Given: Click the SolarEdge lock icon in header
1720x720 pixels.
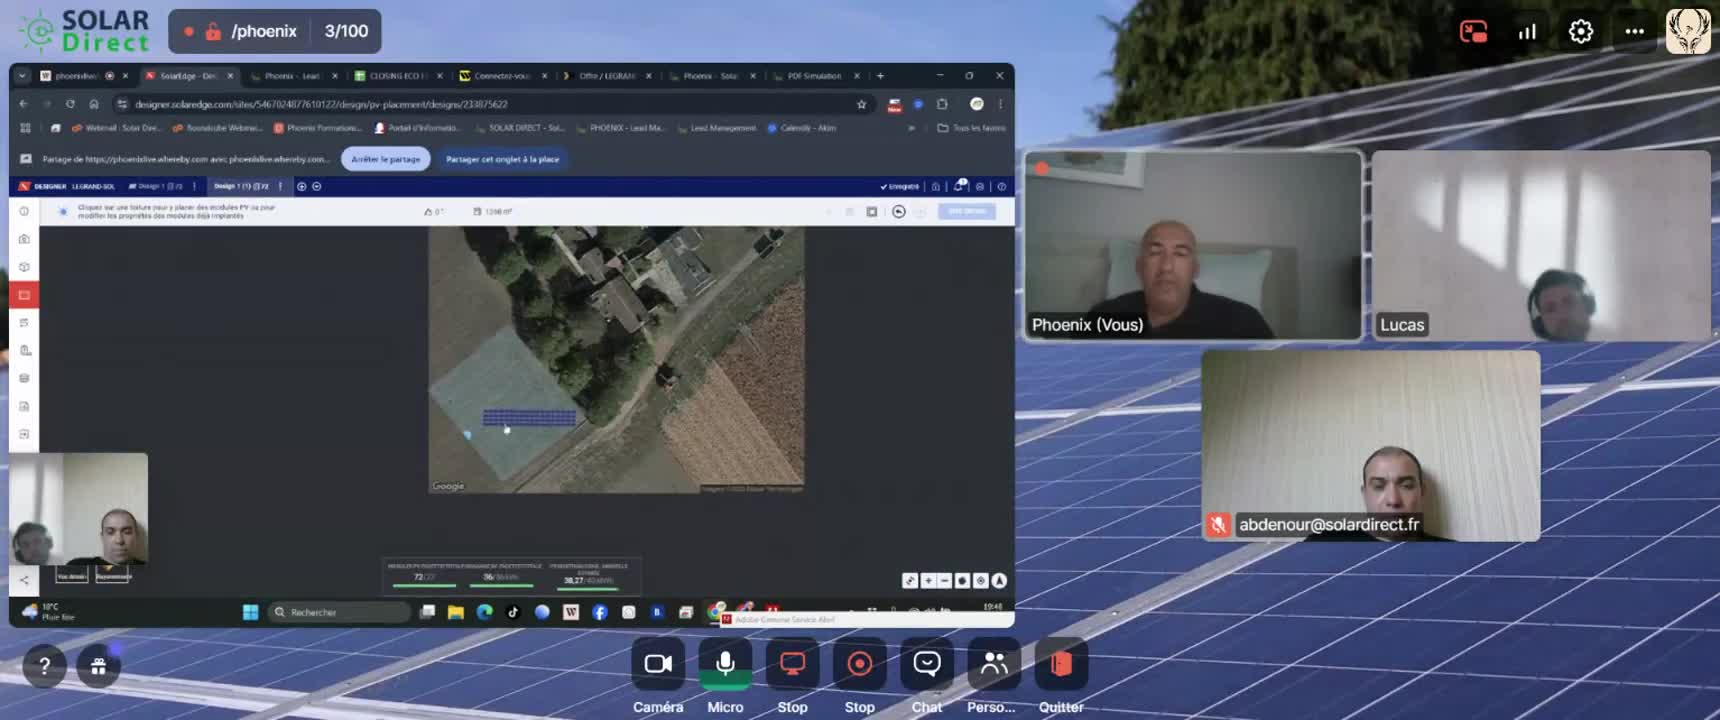Looking at the screenshot, I should pos(936,186).
